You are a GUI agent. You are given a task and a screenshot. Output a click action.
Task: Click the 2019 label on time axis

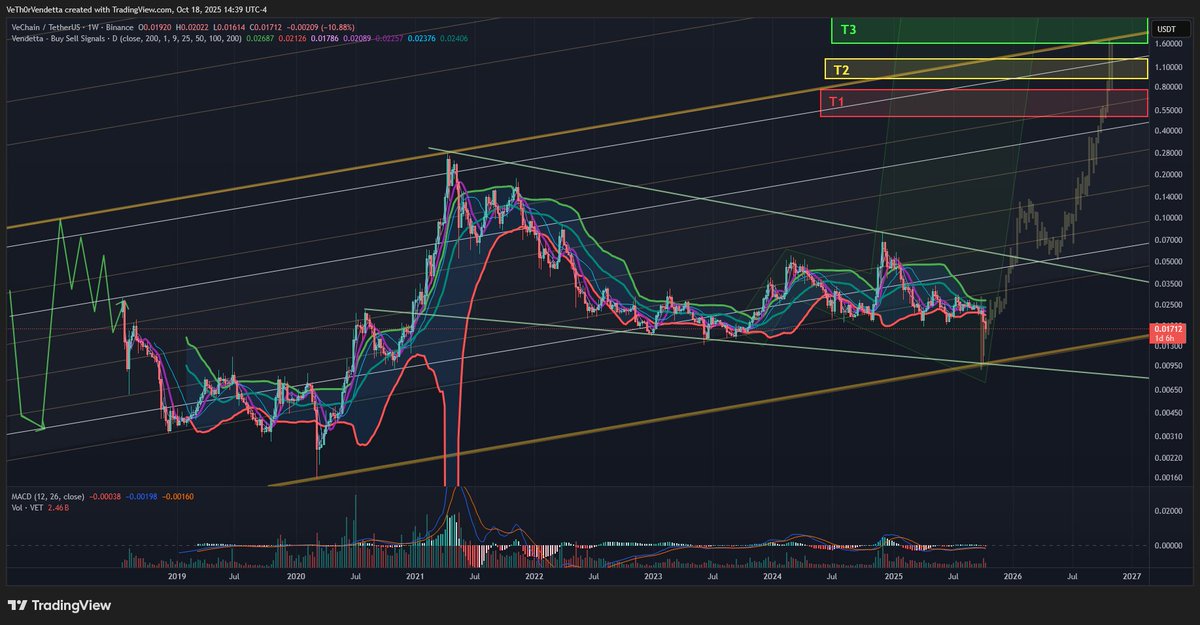click(x=177, y=577)
